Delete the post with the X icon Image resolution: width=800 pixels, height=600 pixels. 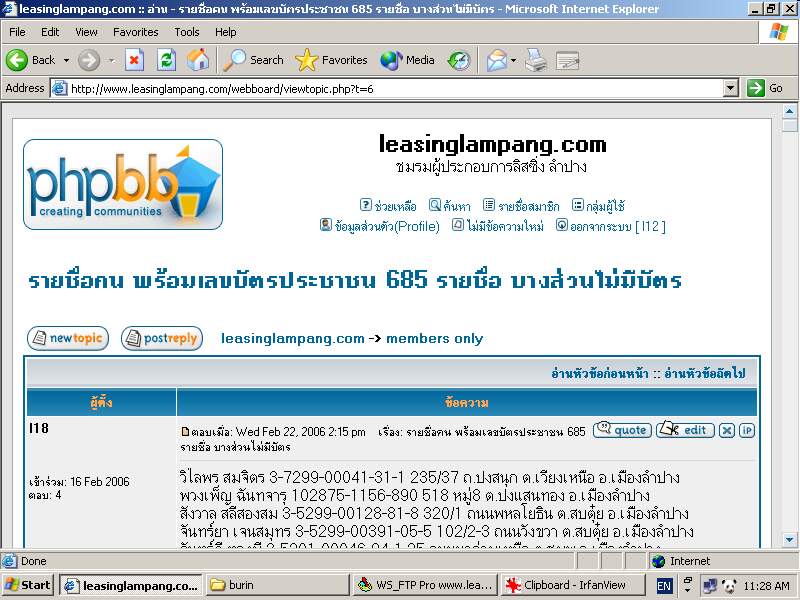727,430
